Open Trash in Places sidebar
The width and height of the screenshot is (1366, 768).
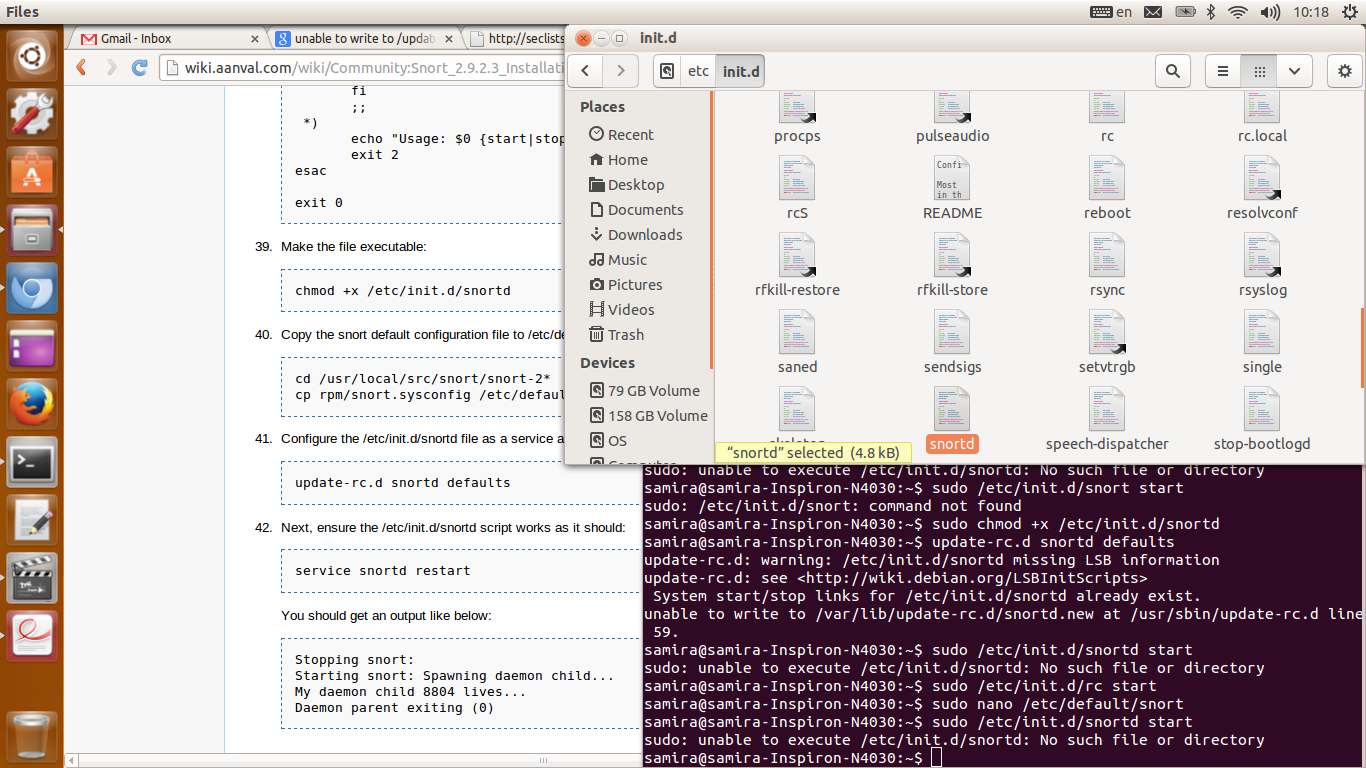pos(625,335)
